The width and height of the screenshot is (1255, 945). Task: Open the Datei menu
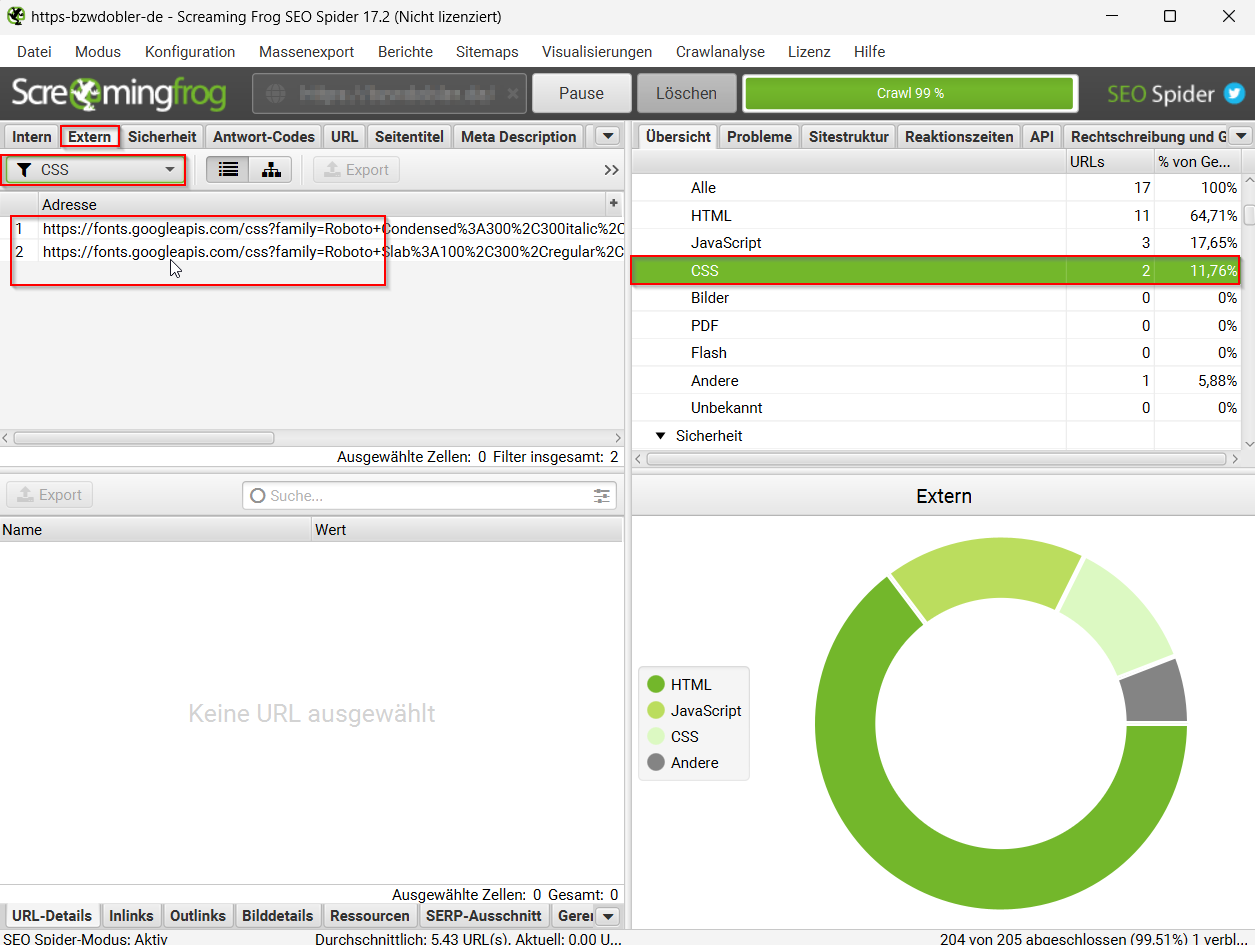click(x=34, y=52)
